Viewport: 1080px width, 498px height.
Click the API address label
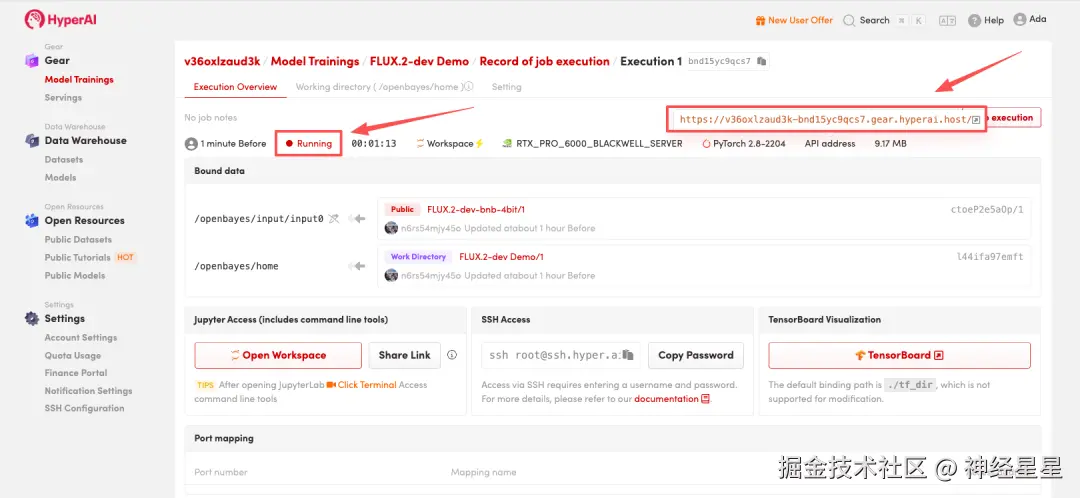tap(830, 144)
